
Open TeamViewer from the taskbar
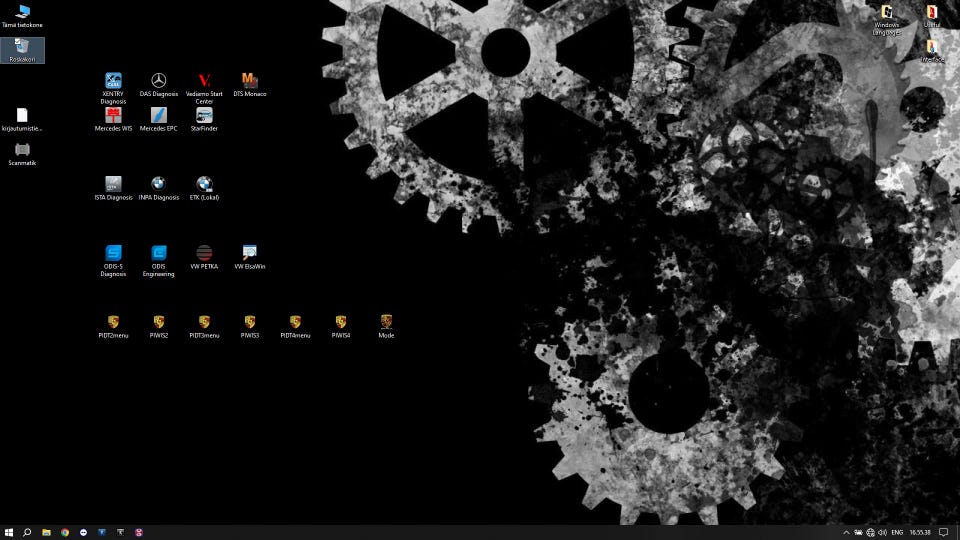[83, 532]
